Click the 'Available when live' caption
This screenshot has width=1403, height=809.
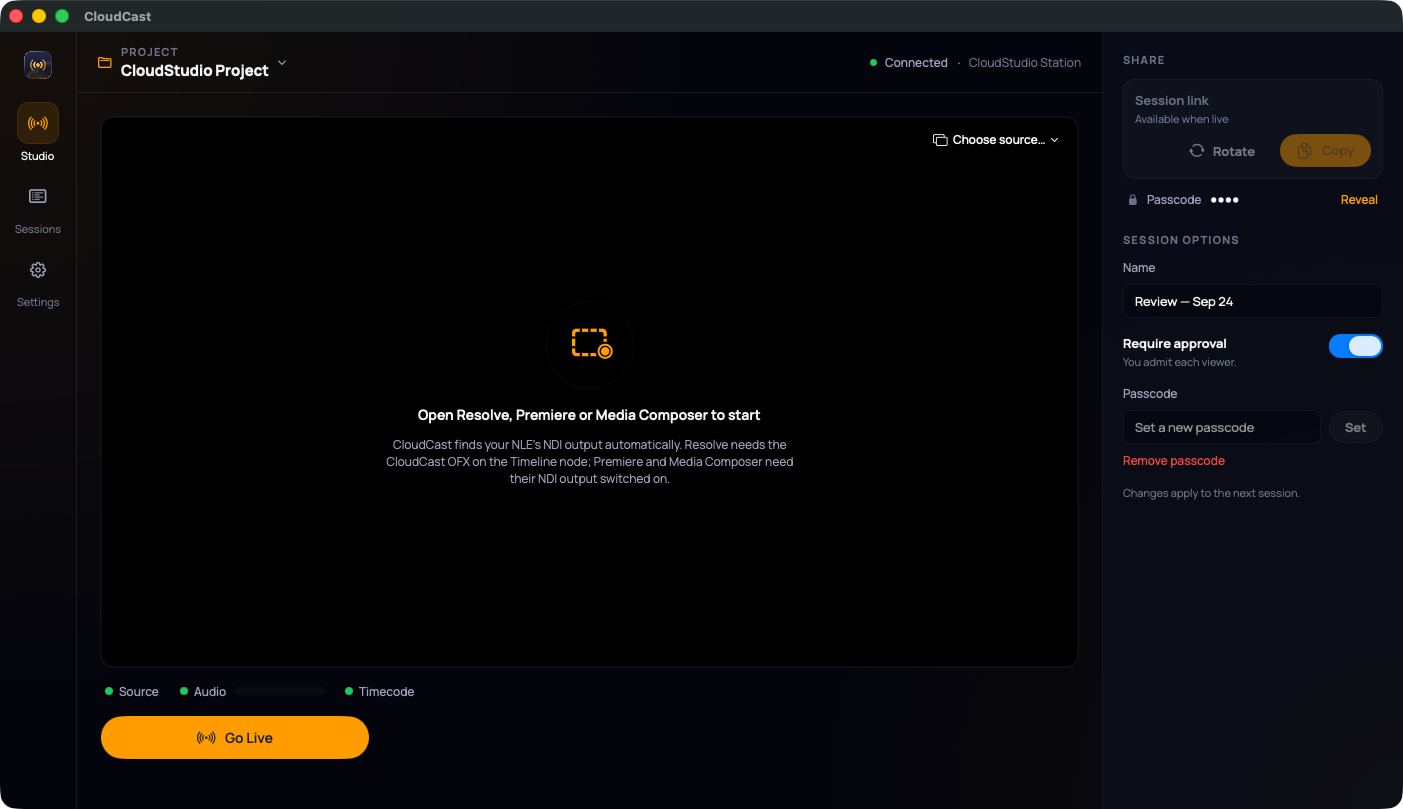pos(1182,119)
